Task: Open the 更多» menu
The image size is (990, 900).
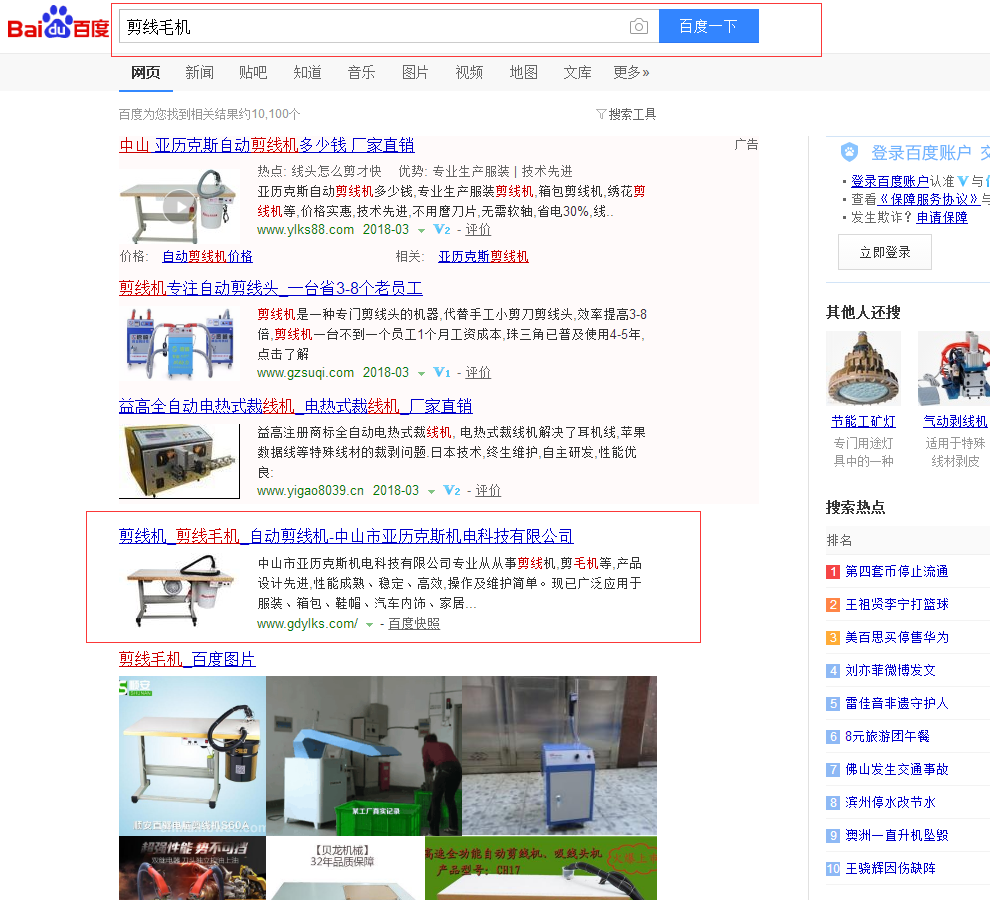Action: pos(631,72)
